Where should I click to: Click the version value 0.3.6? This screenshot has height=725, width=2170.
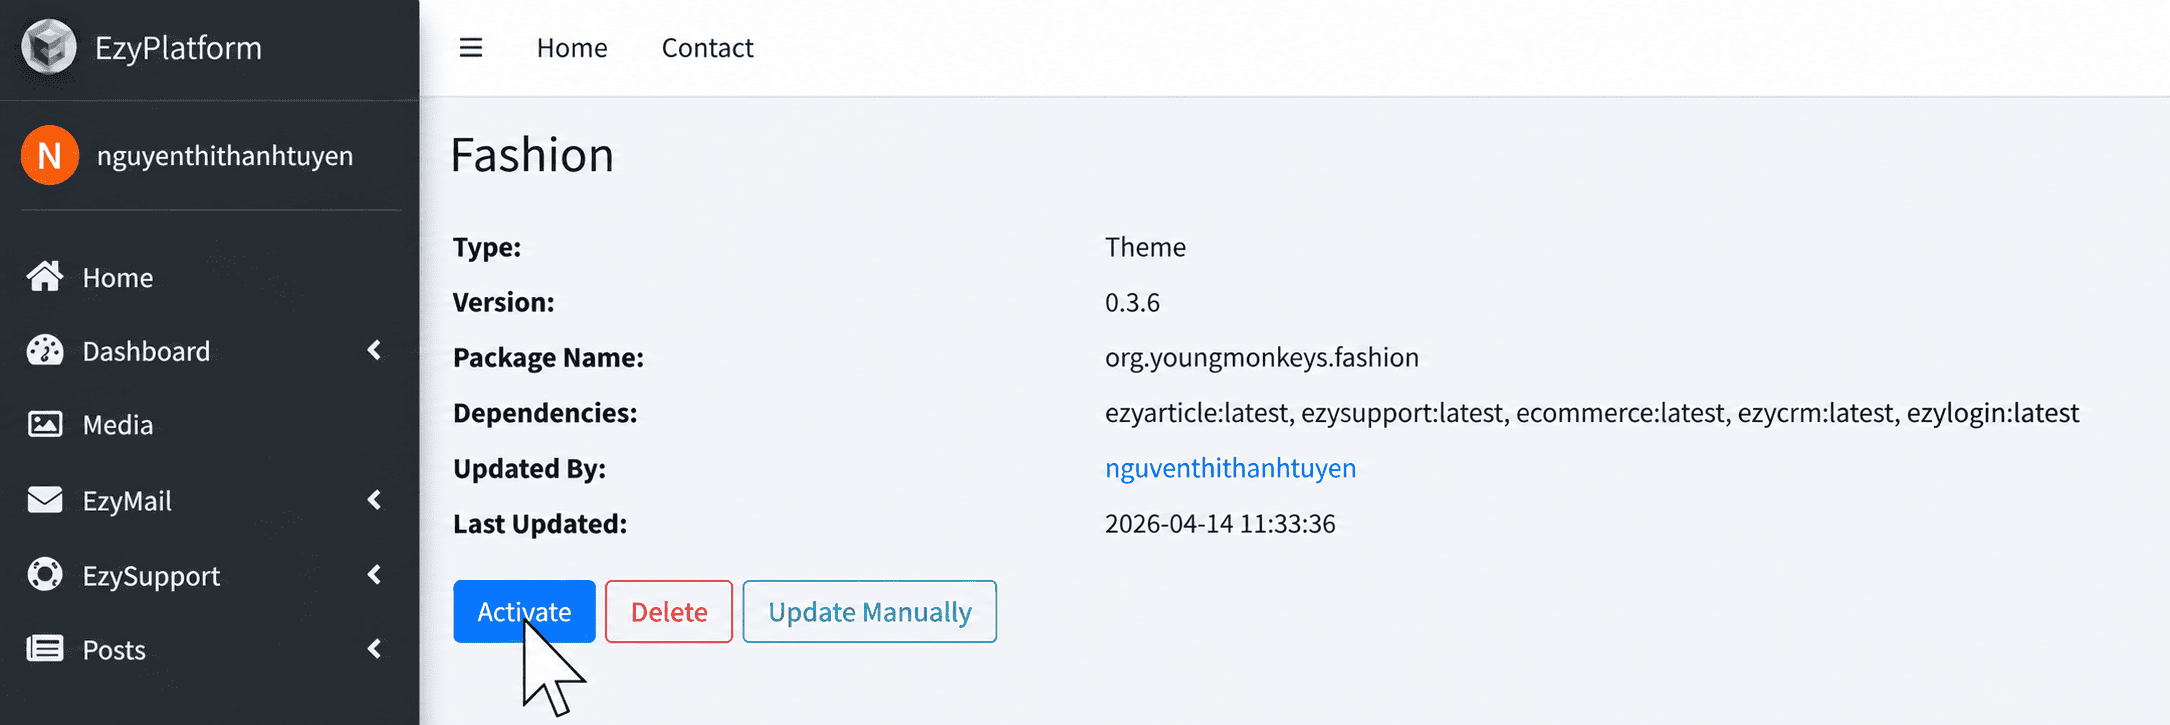tap(1132, 302)
